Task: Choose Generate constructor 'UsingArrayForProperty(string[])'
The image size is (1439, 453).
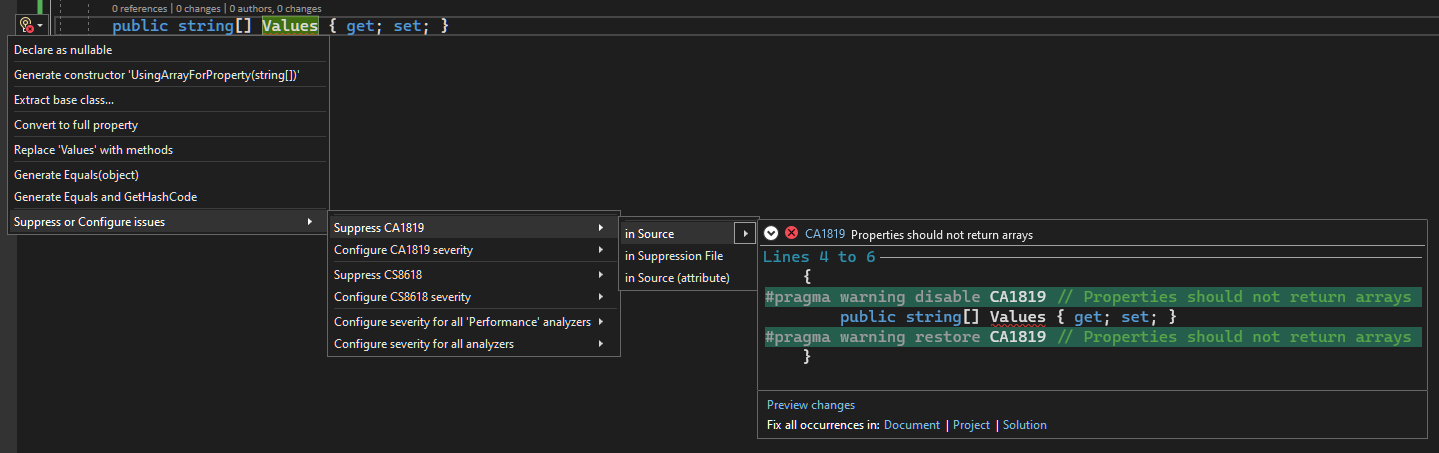Action: tap(168, 75)
